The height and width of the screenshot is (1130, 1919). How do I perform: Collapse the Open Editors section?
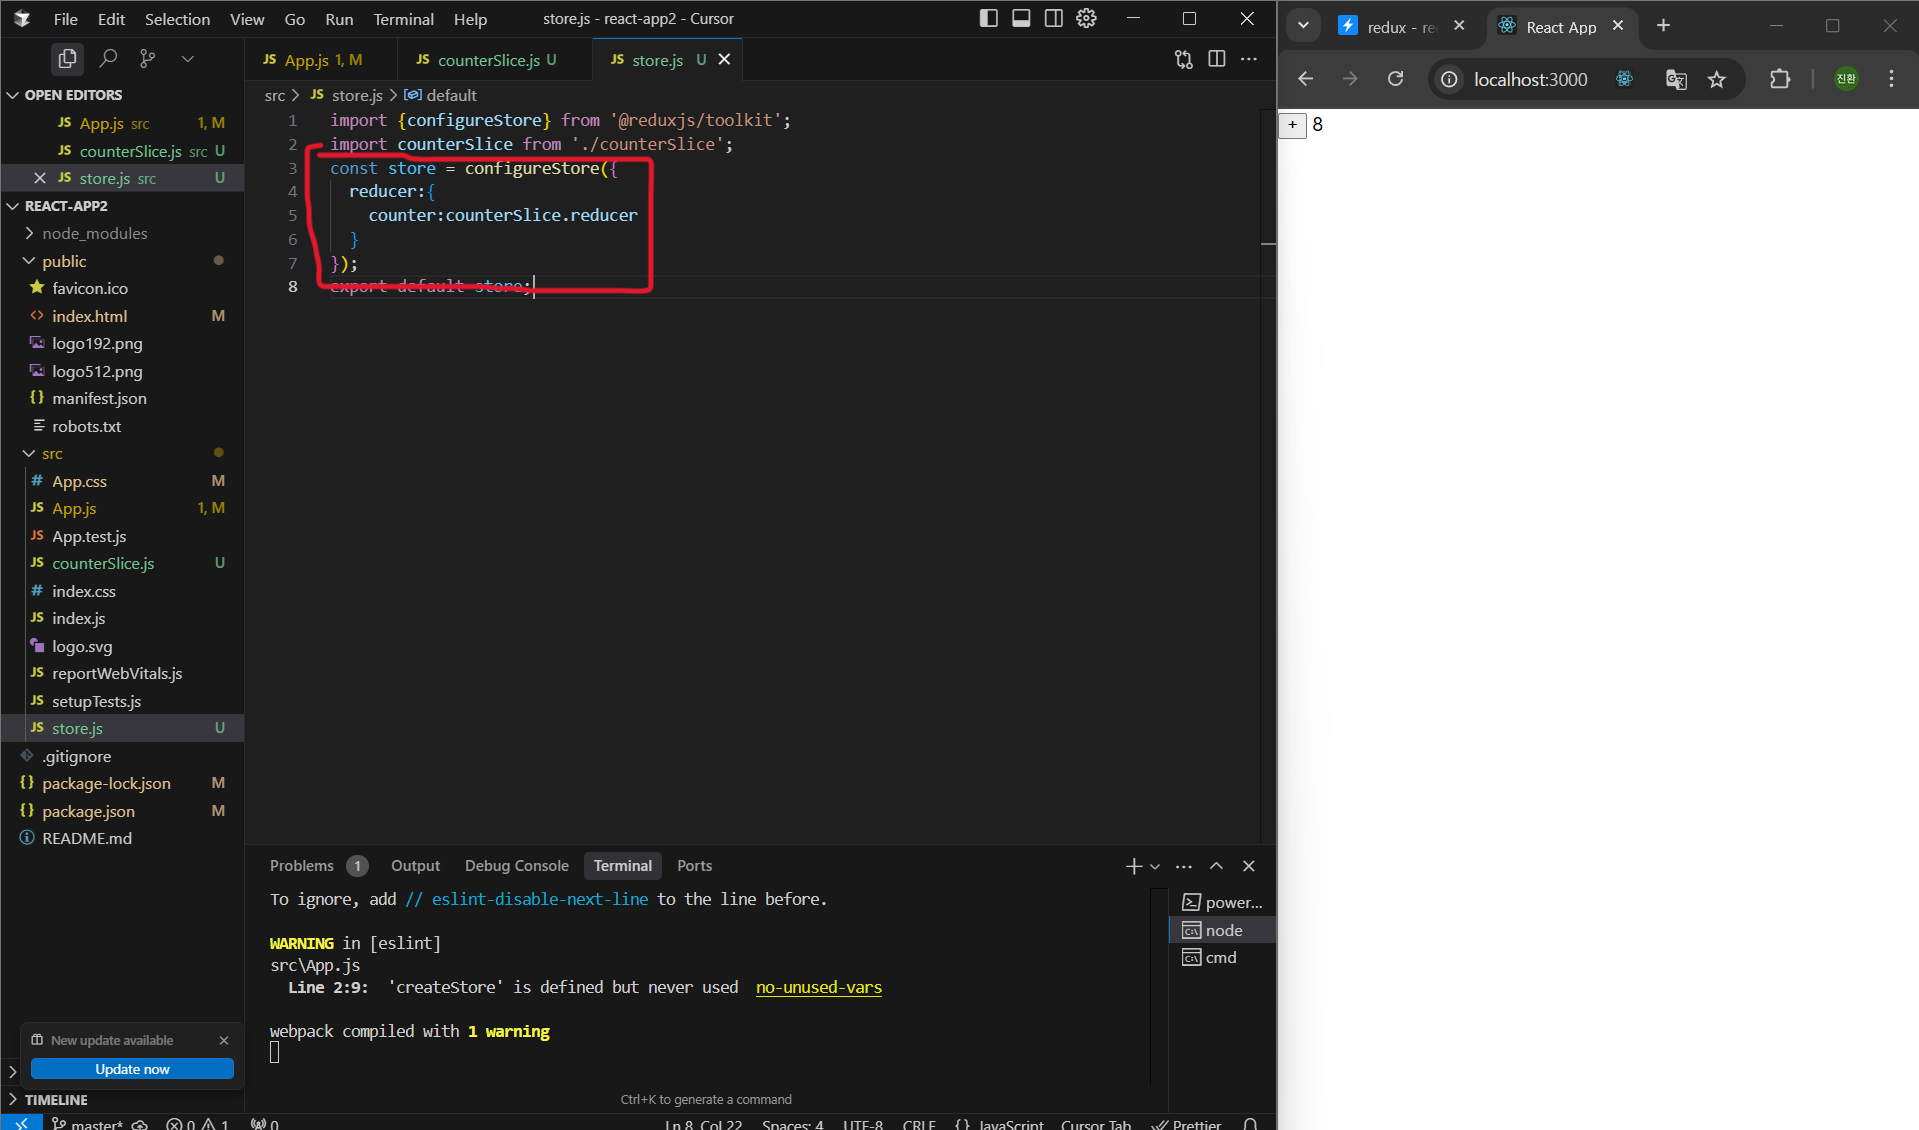coord(72,95)
